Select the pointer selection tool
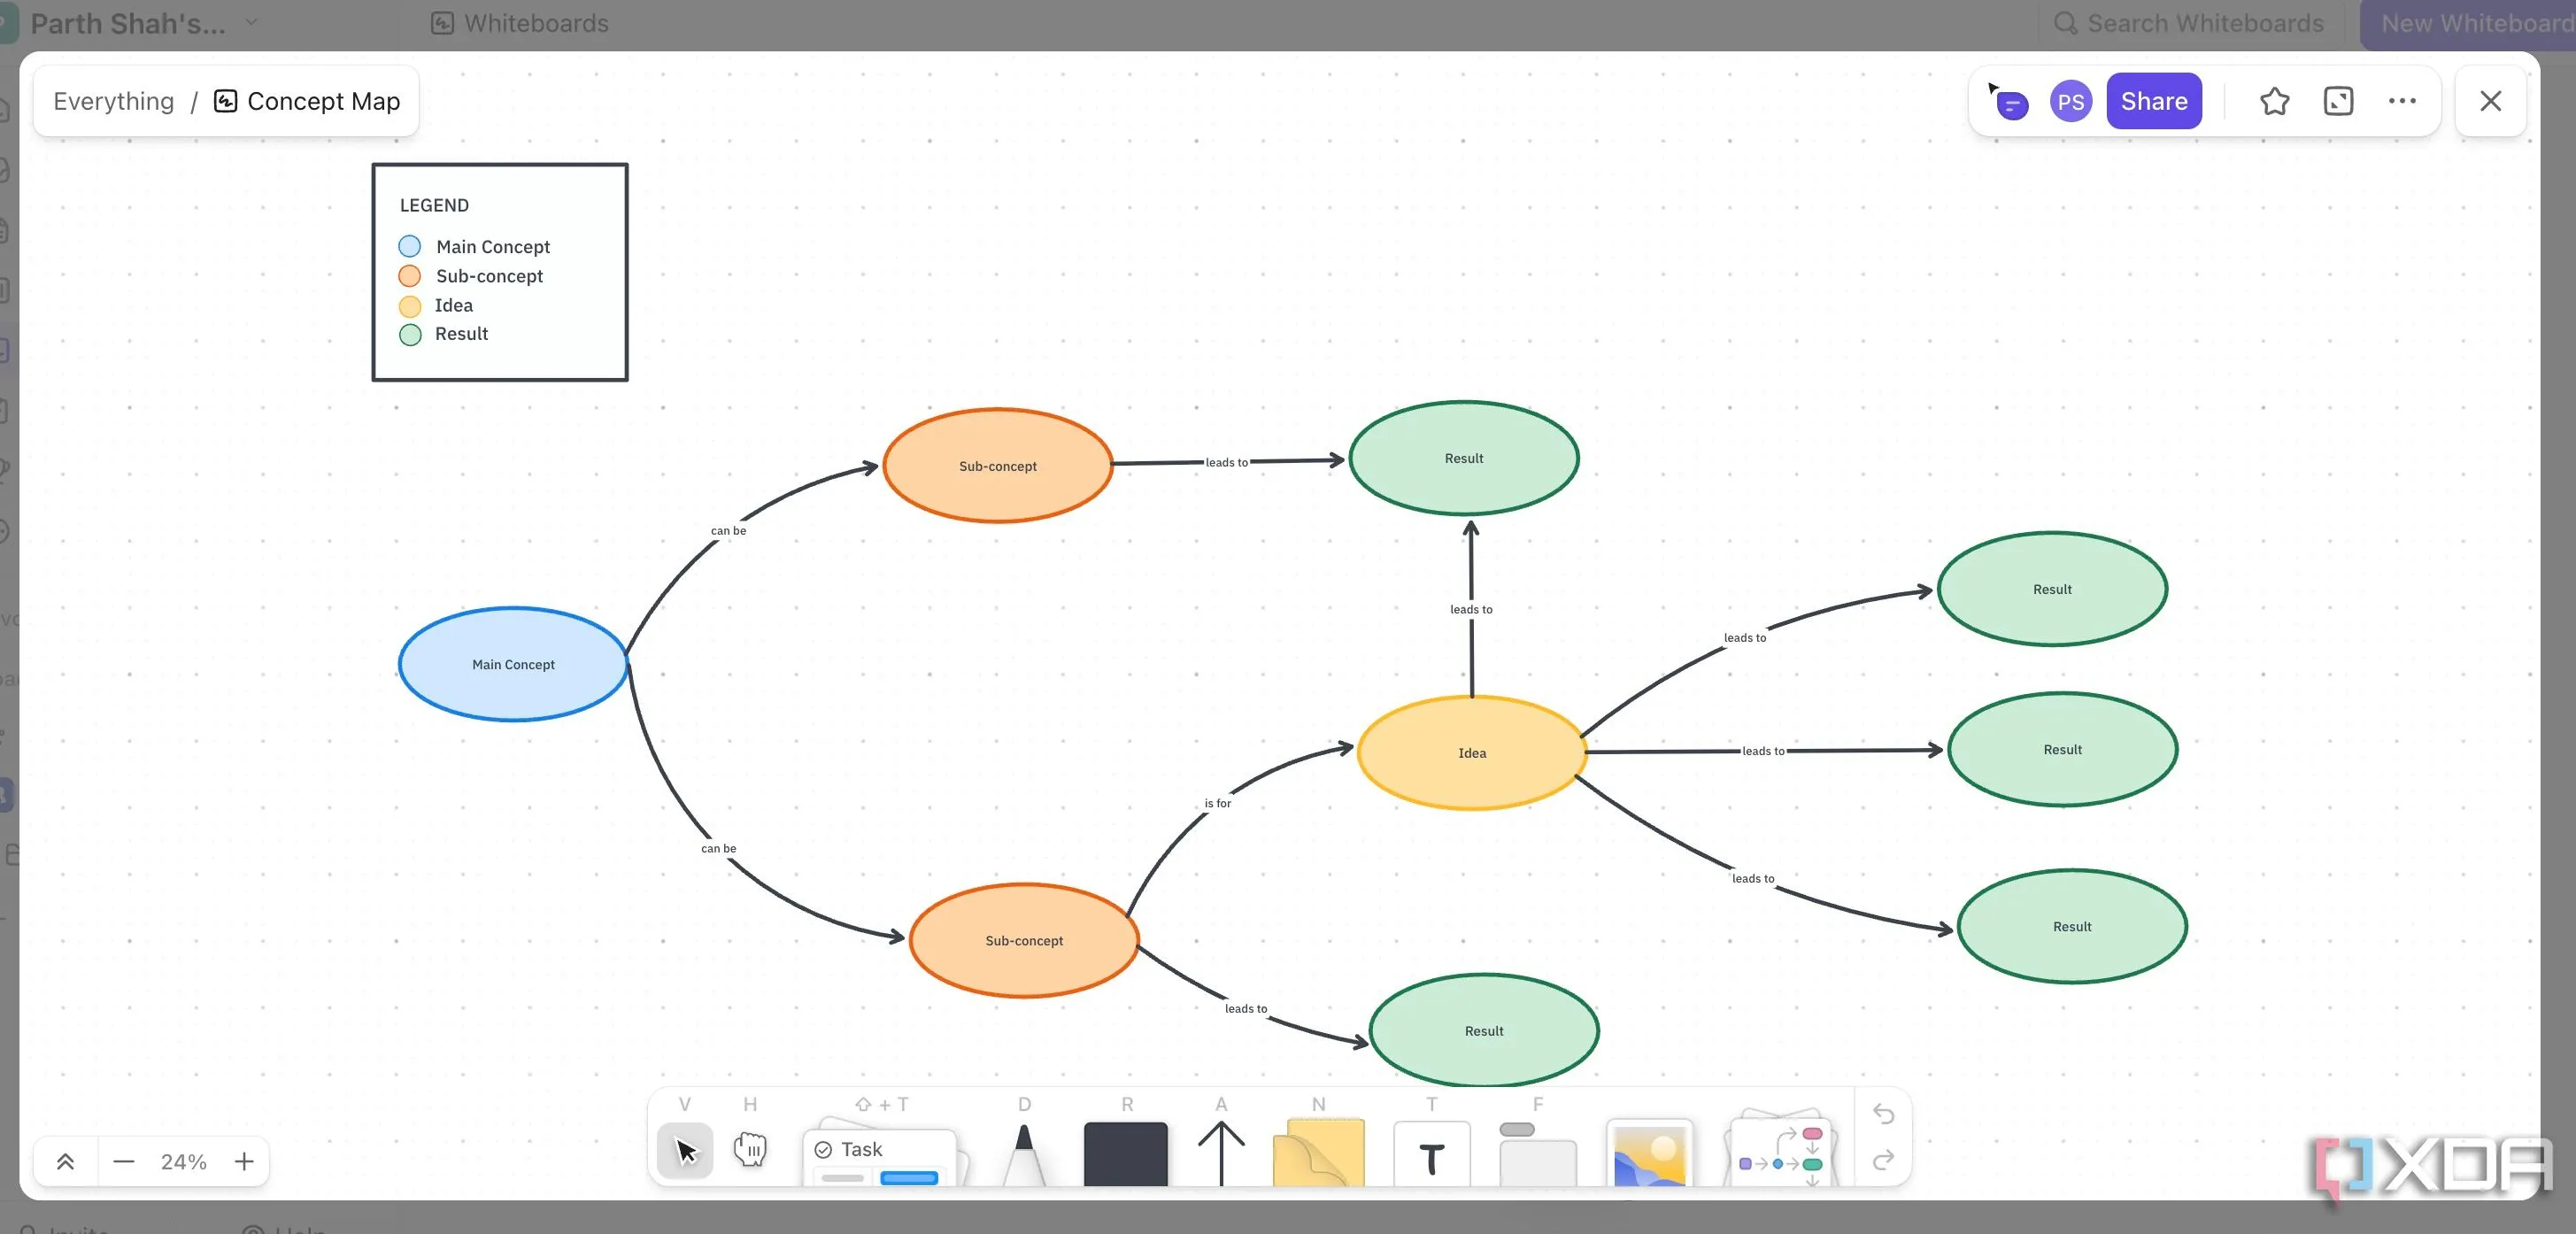The height and width of the screenshot is (1234, 2576). coord(685,1151)
